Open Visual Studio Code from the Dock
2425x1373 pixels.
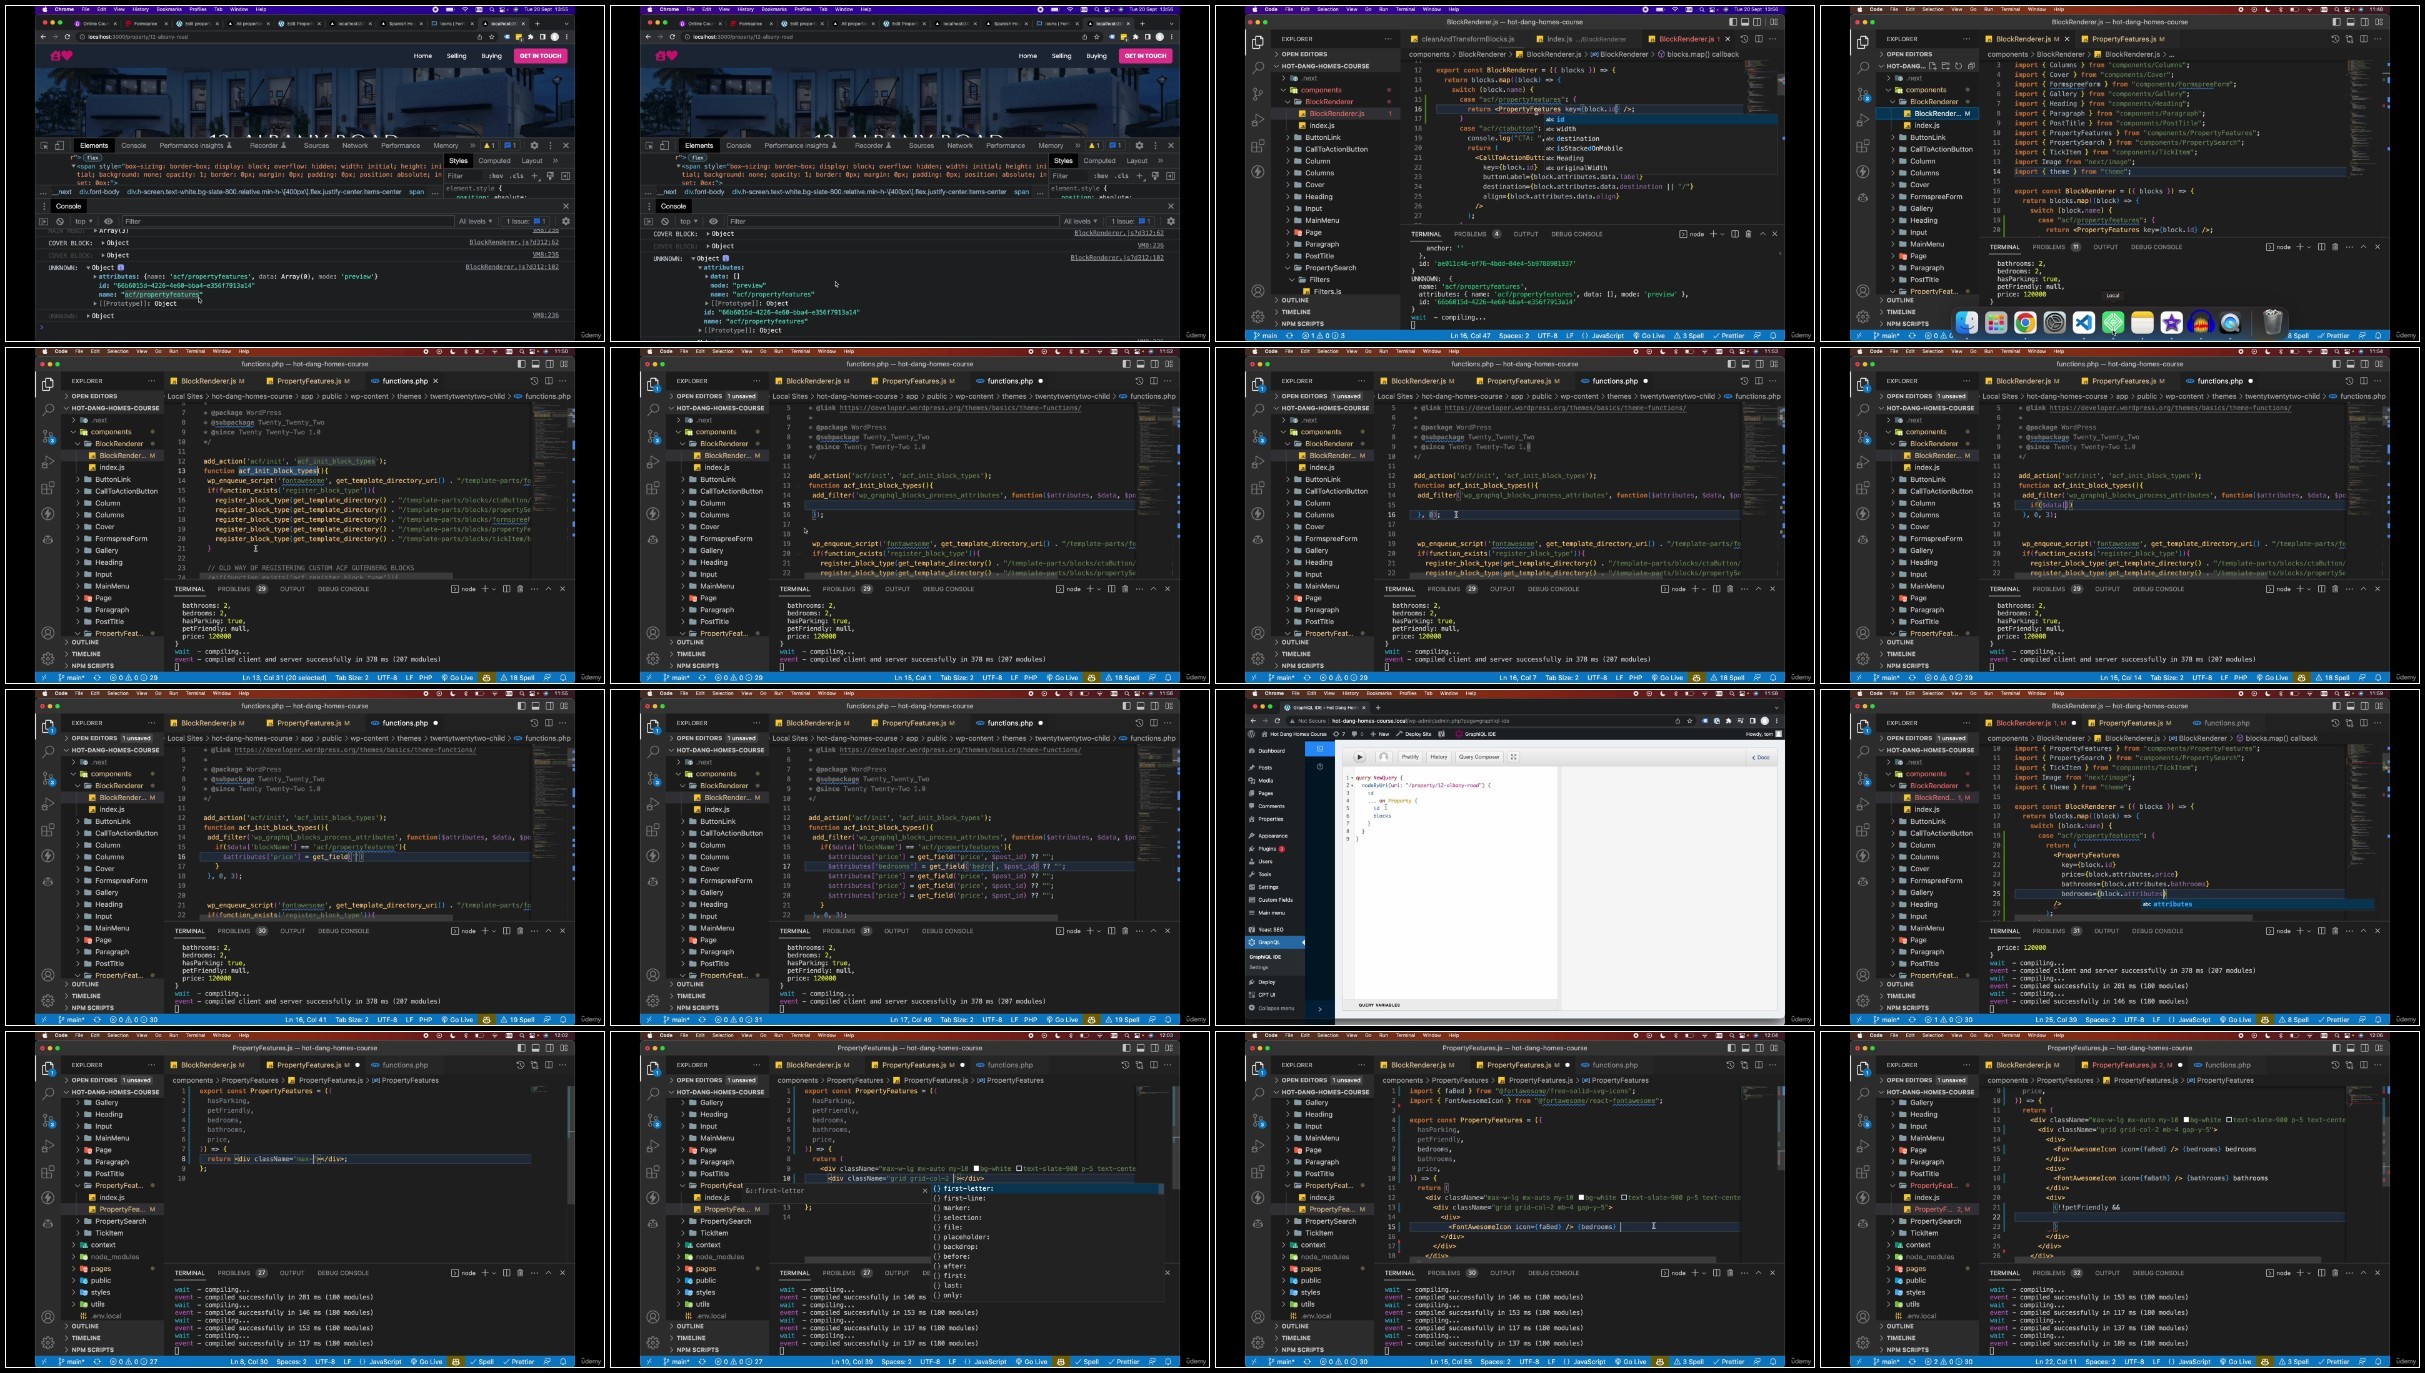pyautogui.click(x=2084, y=322)
